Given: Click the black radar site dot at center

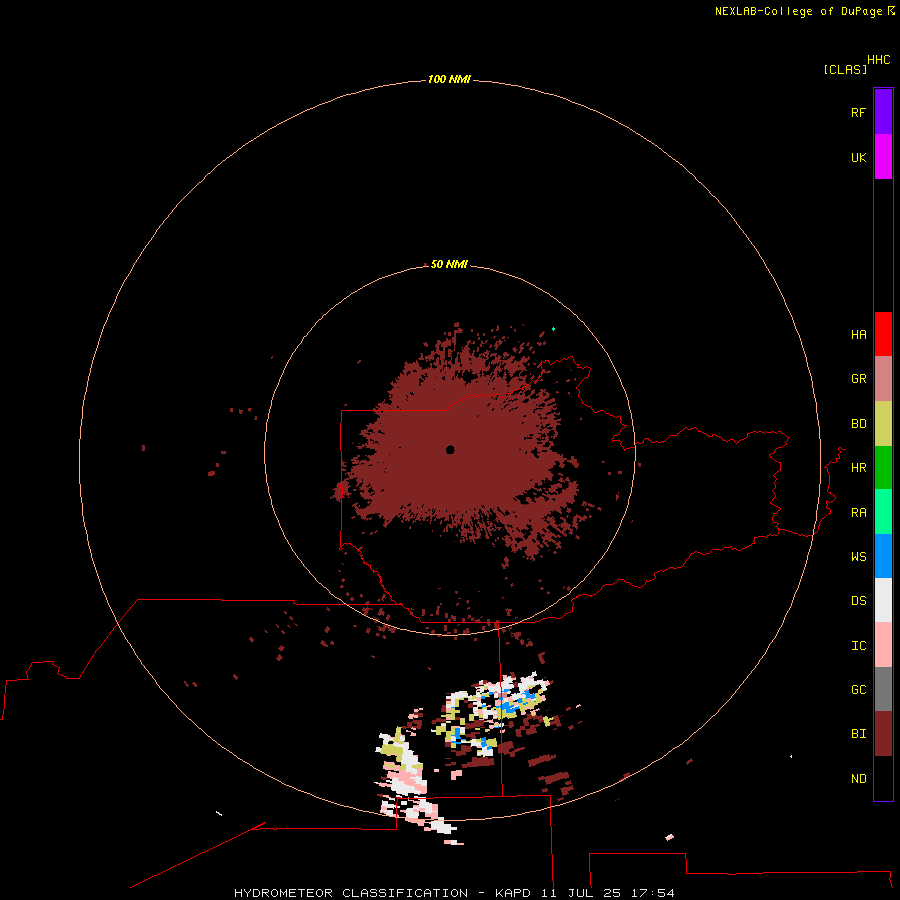Looking at the screenshot, I should [450, 449].
